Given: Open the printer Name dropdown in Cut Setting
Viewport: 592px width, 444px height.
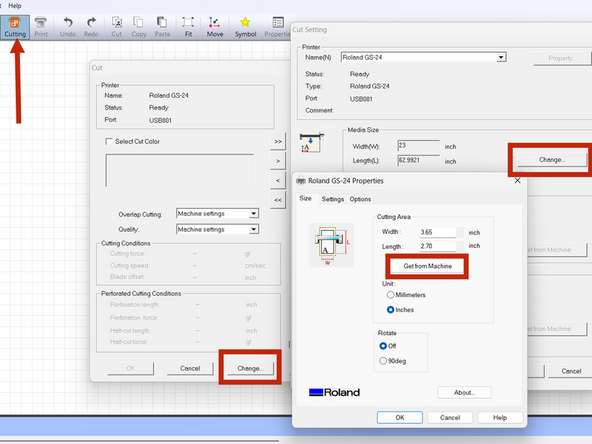Looking at the screenshot, I should point(423,57).
